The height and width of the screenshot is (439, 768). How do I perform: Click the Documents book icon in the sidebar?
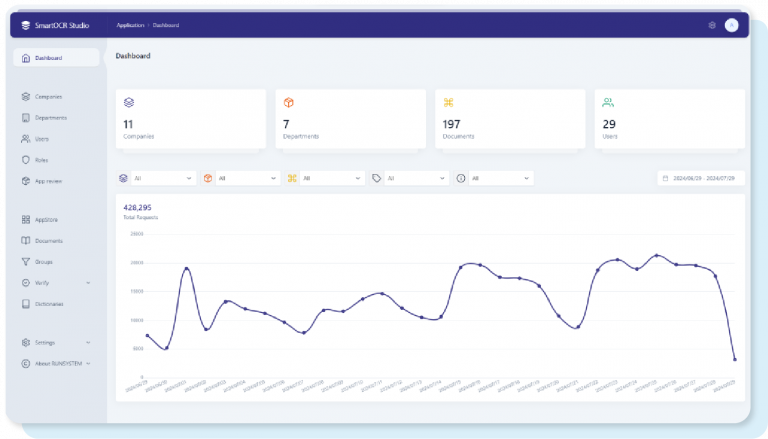26,241
